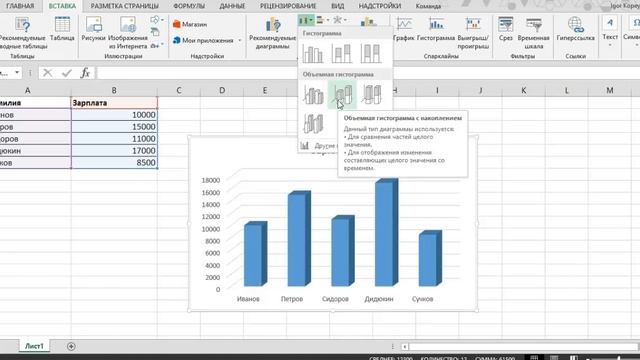Click the Дидюкин bar in the chart
This screenshot has width=640, height=360.
coord(386,232)
